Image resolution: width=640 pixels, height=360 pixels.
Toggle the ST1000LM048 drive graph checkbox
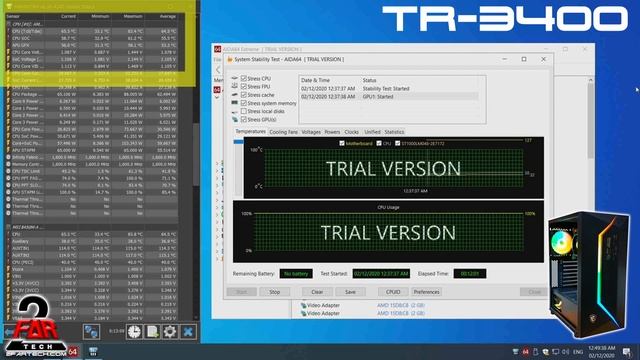397,143
